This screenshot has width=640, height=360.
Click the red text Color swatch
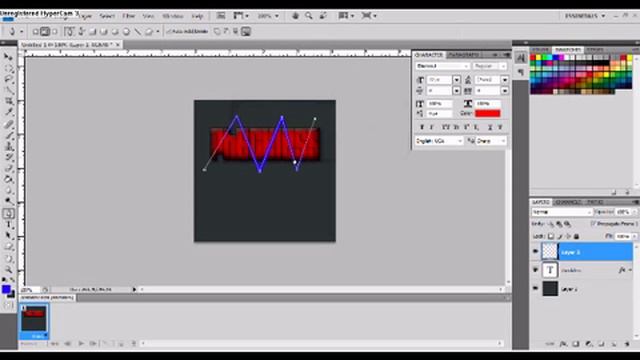tap(487, 113)
